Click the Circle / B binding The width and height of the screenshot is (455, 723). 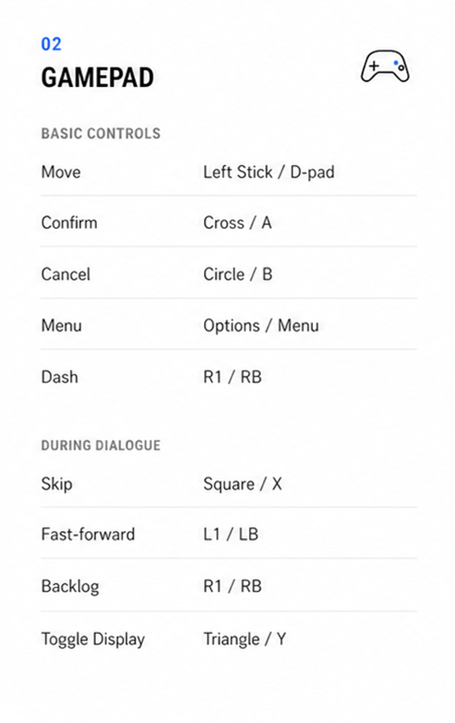point(238,274)
